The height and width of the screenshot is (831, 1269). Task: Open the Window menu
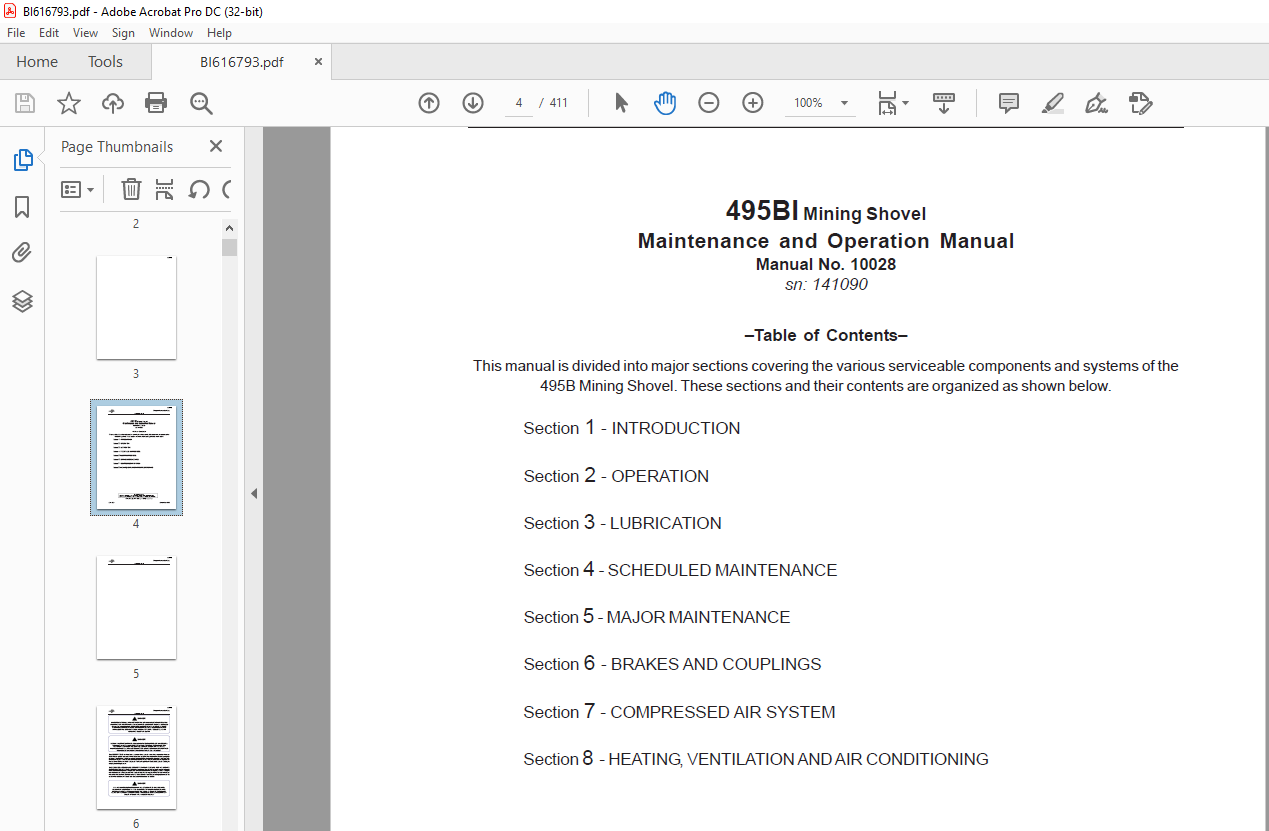coord(171,33)
